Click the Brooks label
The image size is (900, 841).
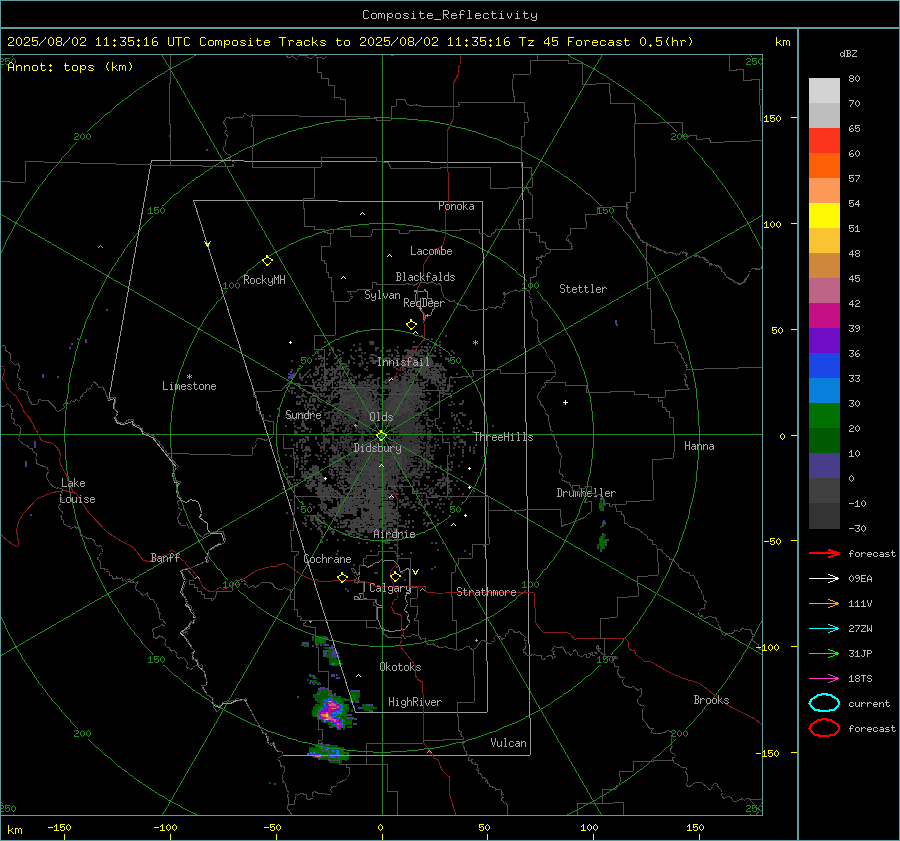711,700
